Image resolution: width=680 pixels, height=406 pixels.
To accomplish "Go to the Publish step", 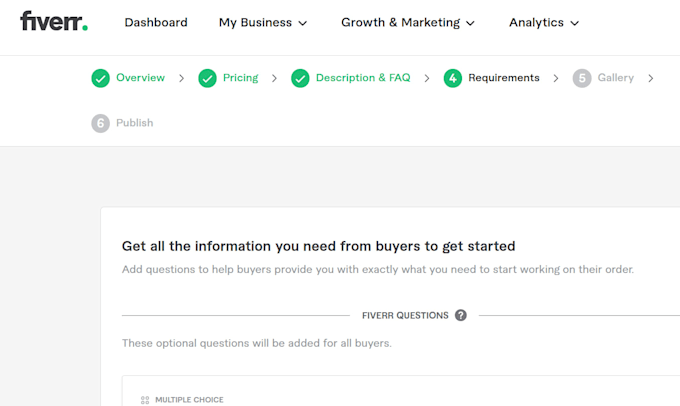I will click(x=134, y=123).
